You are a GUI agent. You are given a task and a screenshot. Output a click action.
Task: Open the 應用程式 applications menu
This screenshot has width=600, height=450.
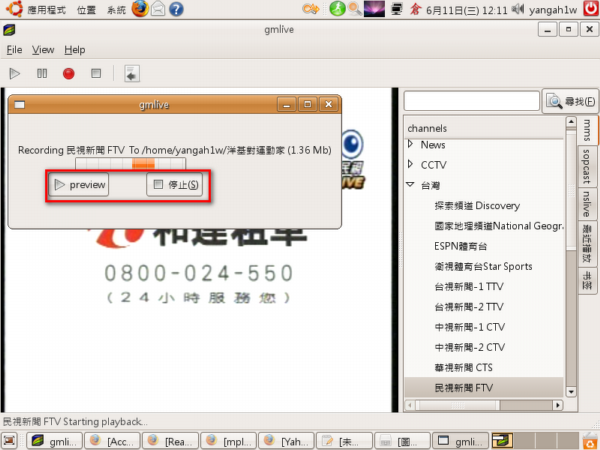[x=46, y=10]
